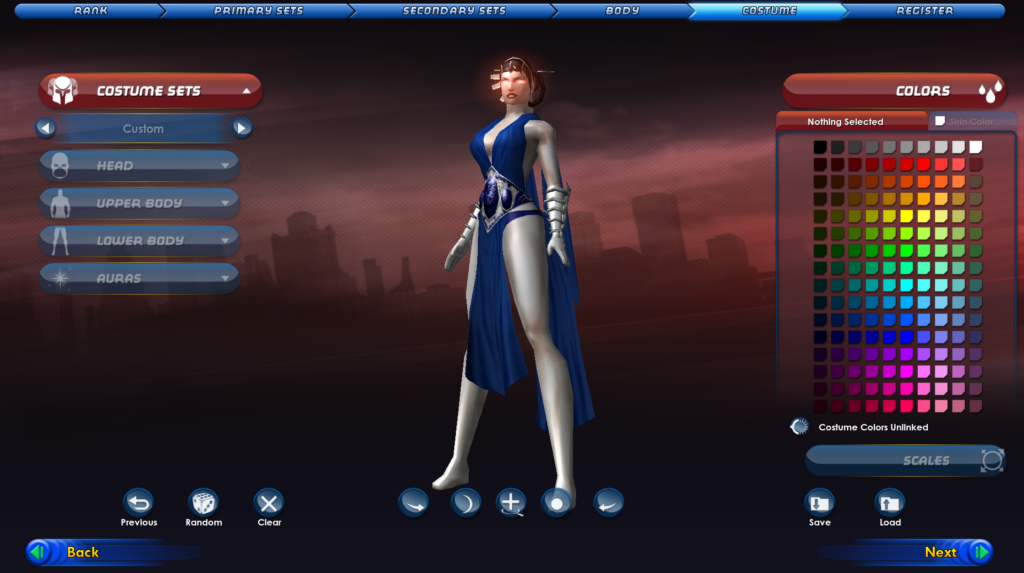Image resolution: width=1024 pixels, height=573 pixels.
Task: Expand the Upper Body category
Action: pyautogui.click(x=140, y=203)
